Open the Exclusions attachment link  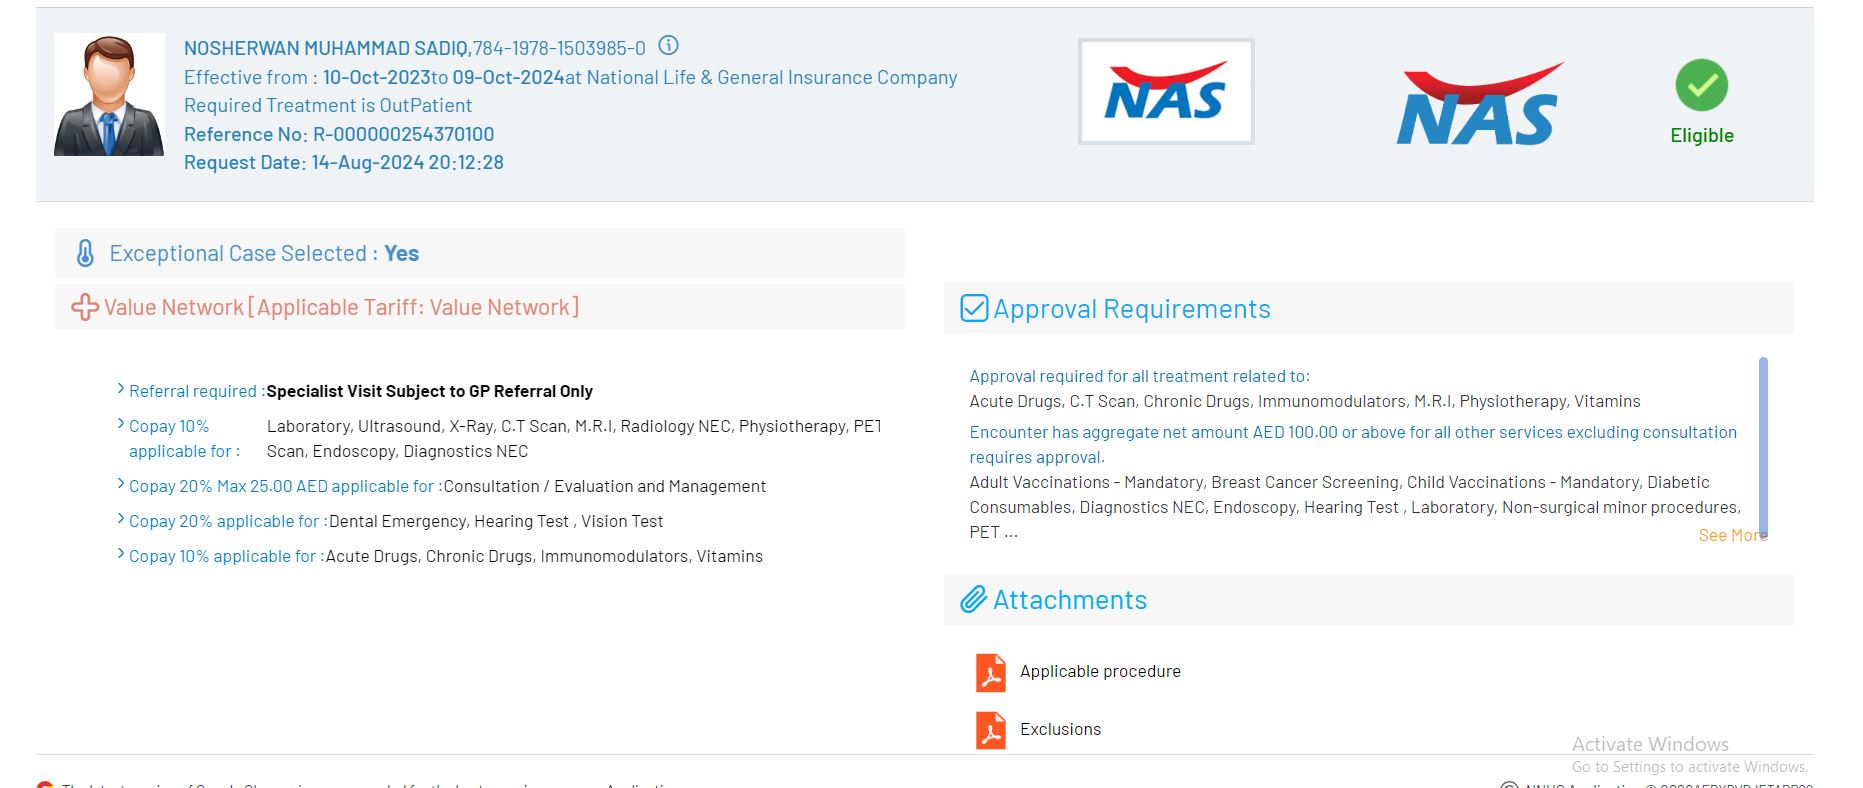coord(1060,729)
